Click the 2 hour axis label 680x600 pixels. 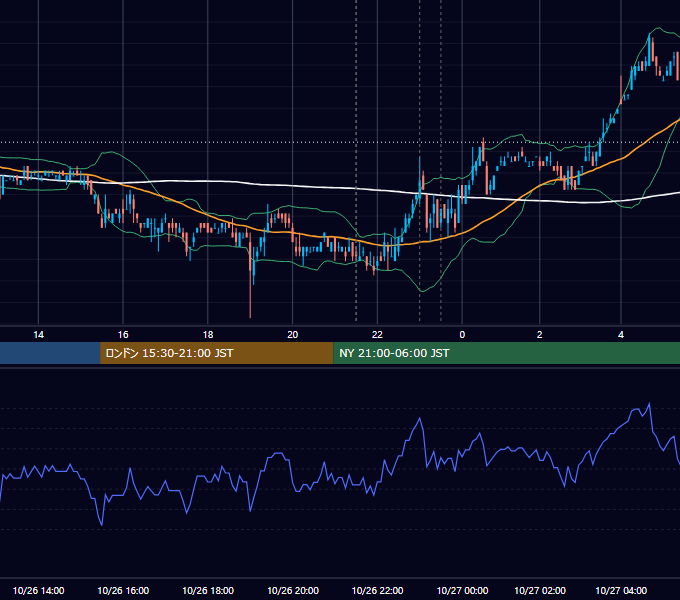[539, 334]
